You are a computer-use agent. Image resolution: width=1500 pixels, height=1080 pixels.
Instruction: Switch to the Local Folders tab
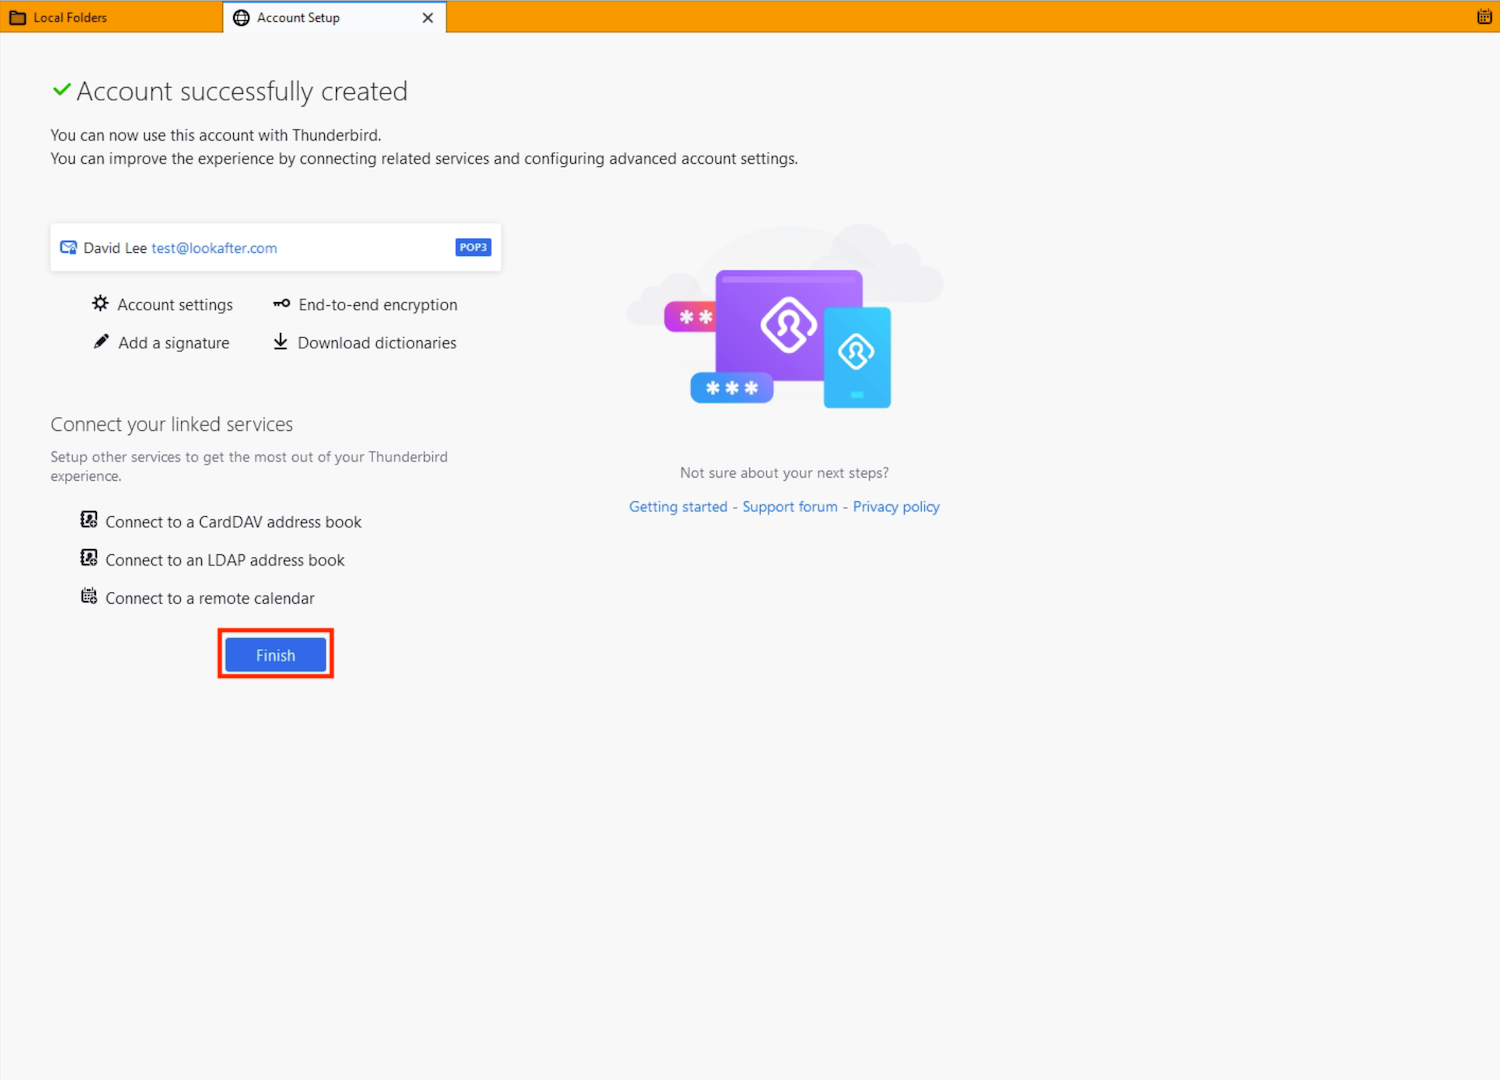click(70, 17)
